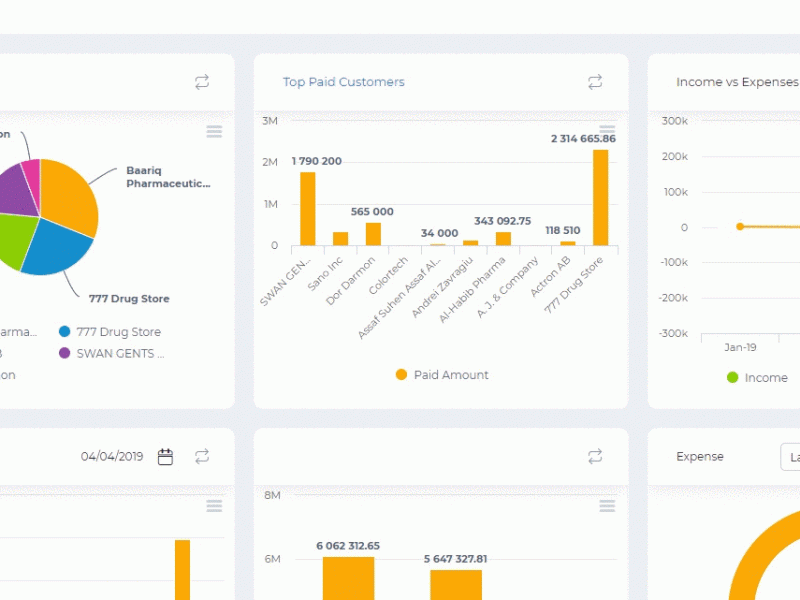800x600 pixels.
Task: Click refresh icon beside the calendar icon
Action: pyautogui.click(x=202, y=456)
